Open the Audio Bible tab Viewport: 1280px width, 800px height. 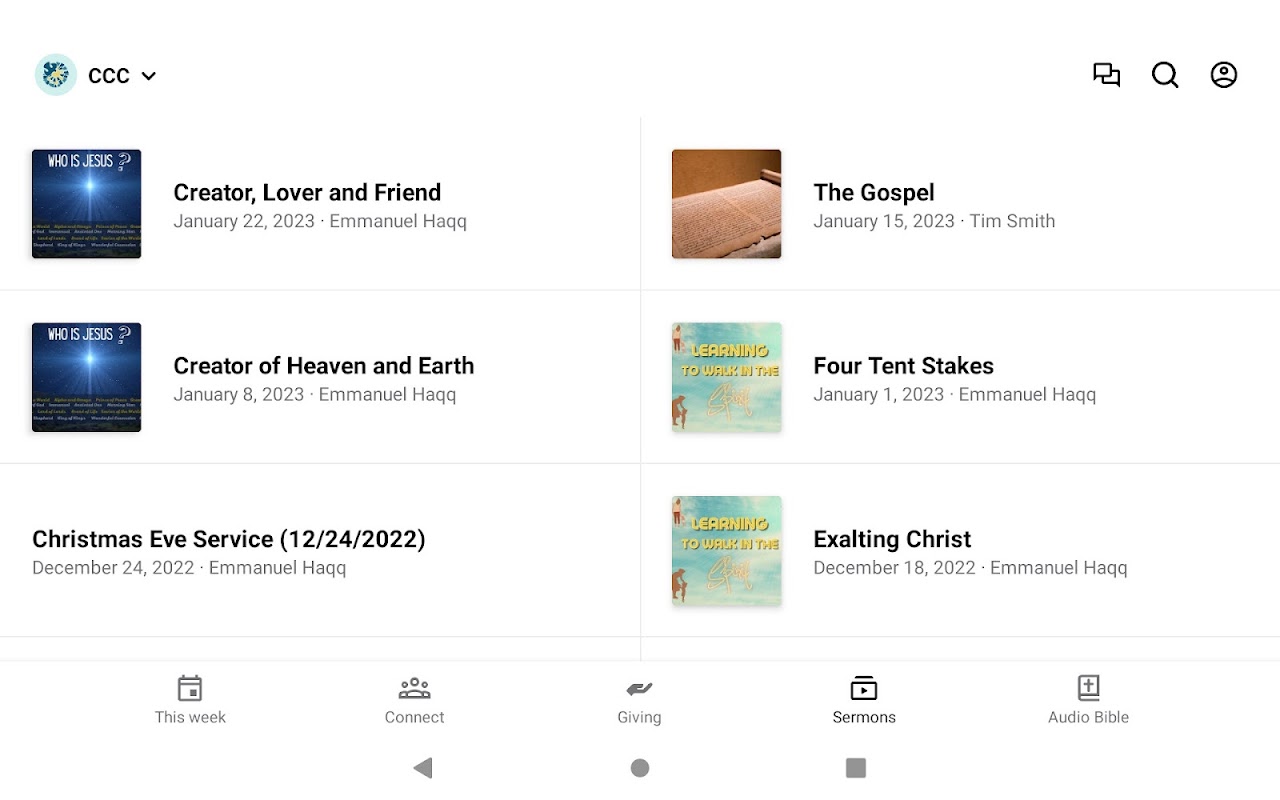tap(1088, 700)
